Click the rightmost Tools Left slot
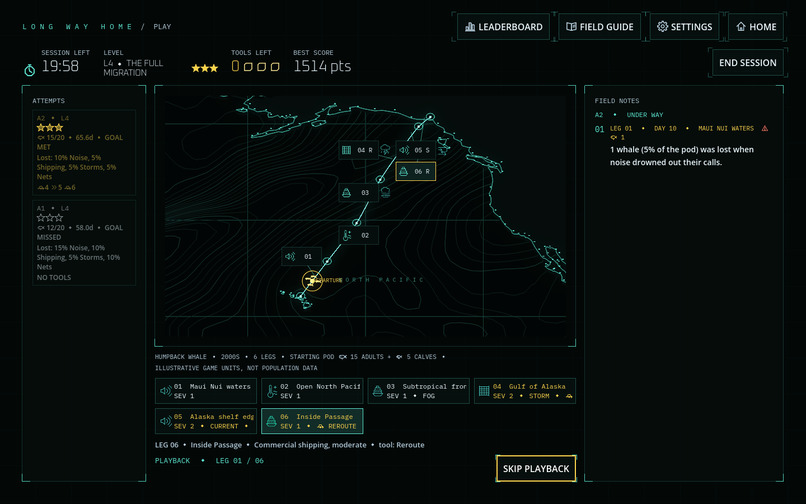 point(275,66)
